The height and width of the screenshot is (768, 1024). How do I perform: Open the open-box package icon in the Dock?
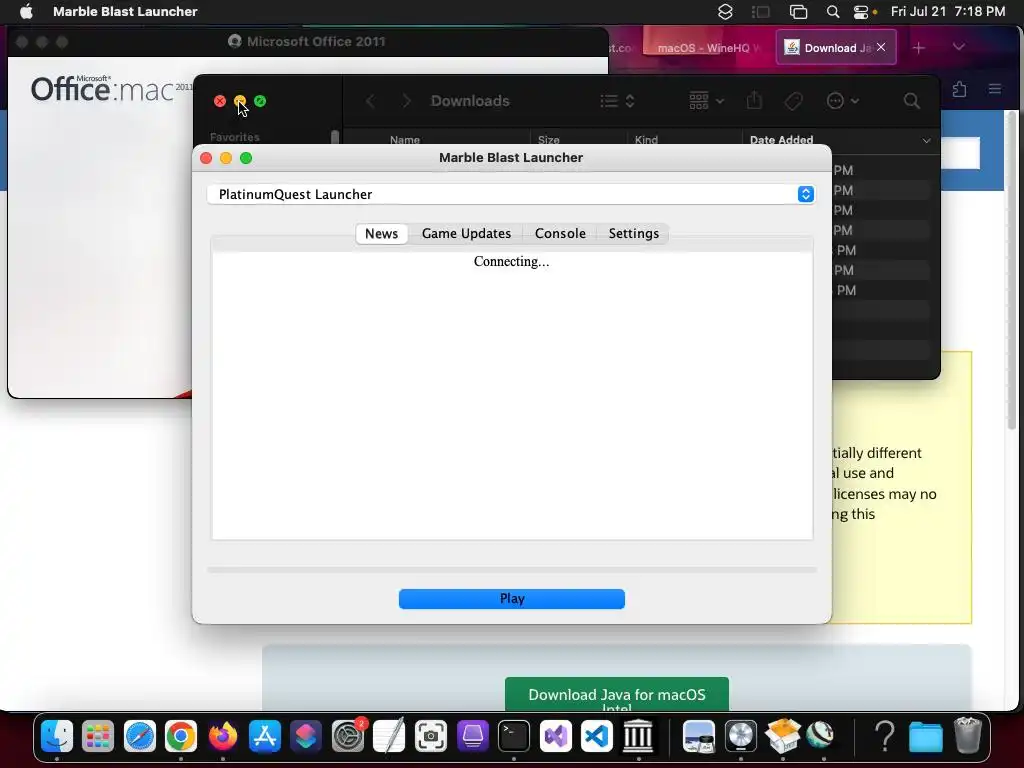coord(782,735)
